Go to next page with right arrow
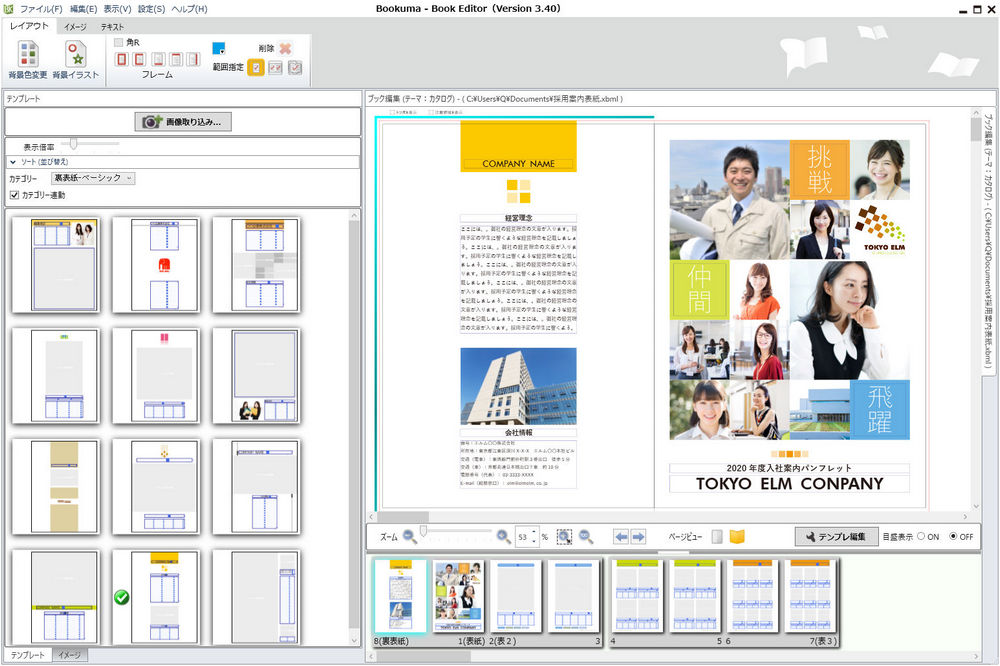The image size is (1000, 666). coord(638,537)
